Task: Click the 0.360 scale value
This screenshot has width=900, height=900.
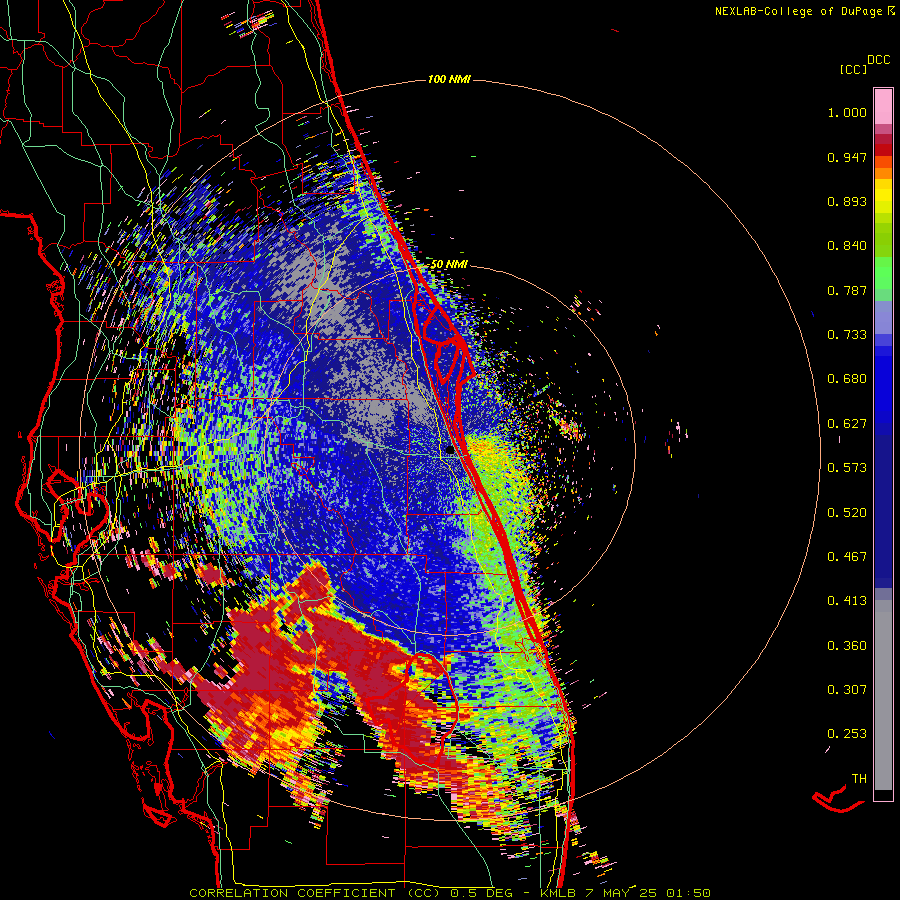Action: 847,646
